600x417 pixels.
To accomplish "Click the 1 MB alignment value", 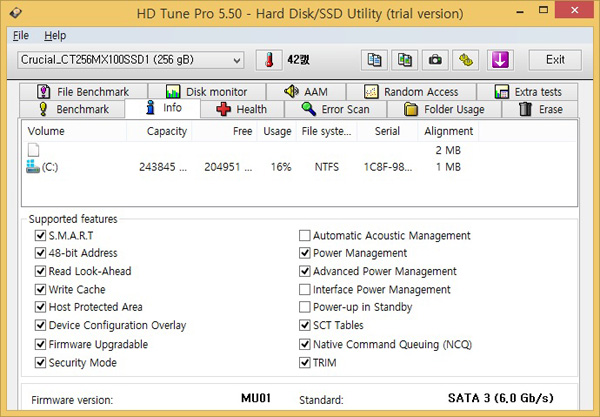I will click(x=448, y=167).
